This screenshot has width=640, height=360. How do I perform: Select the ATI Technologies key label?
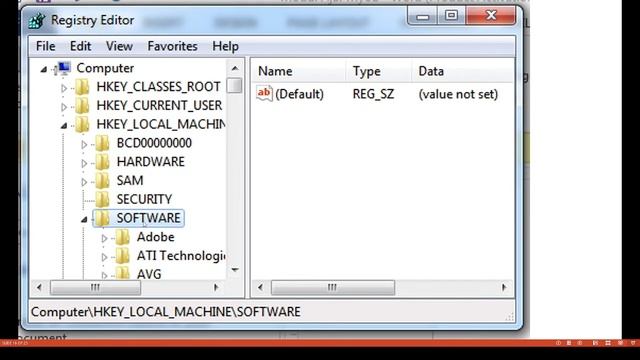(181, 256)
